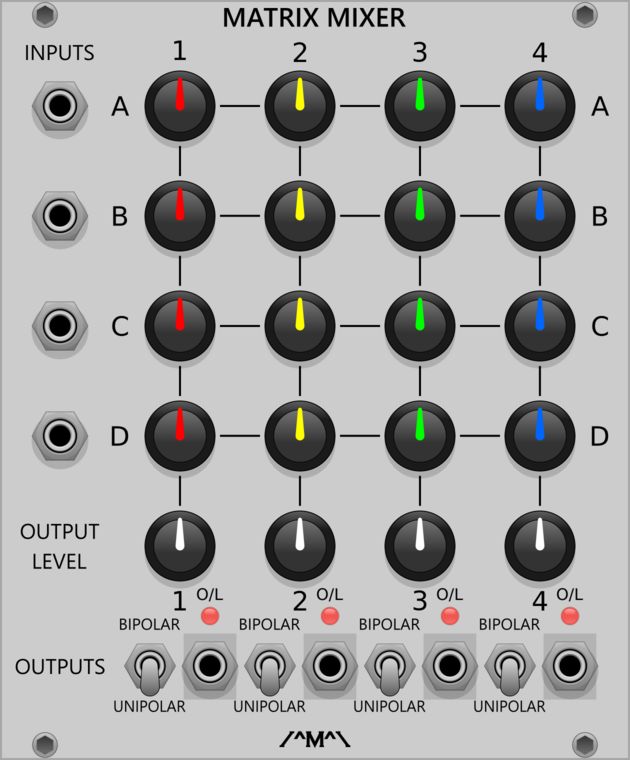Screen dimensions: 630x760
Task: Click the red D1 knob
Action: pos(180,436)
